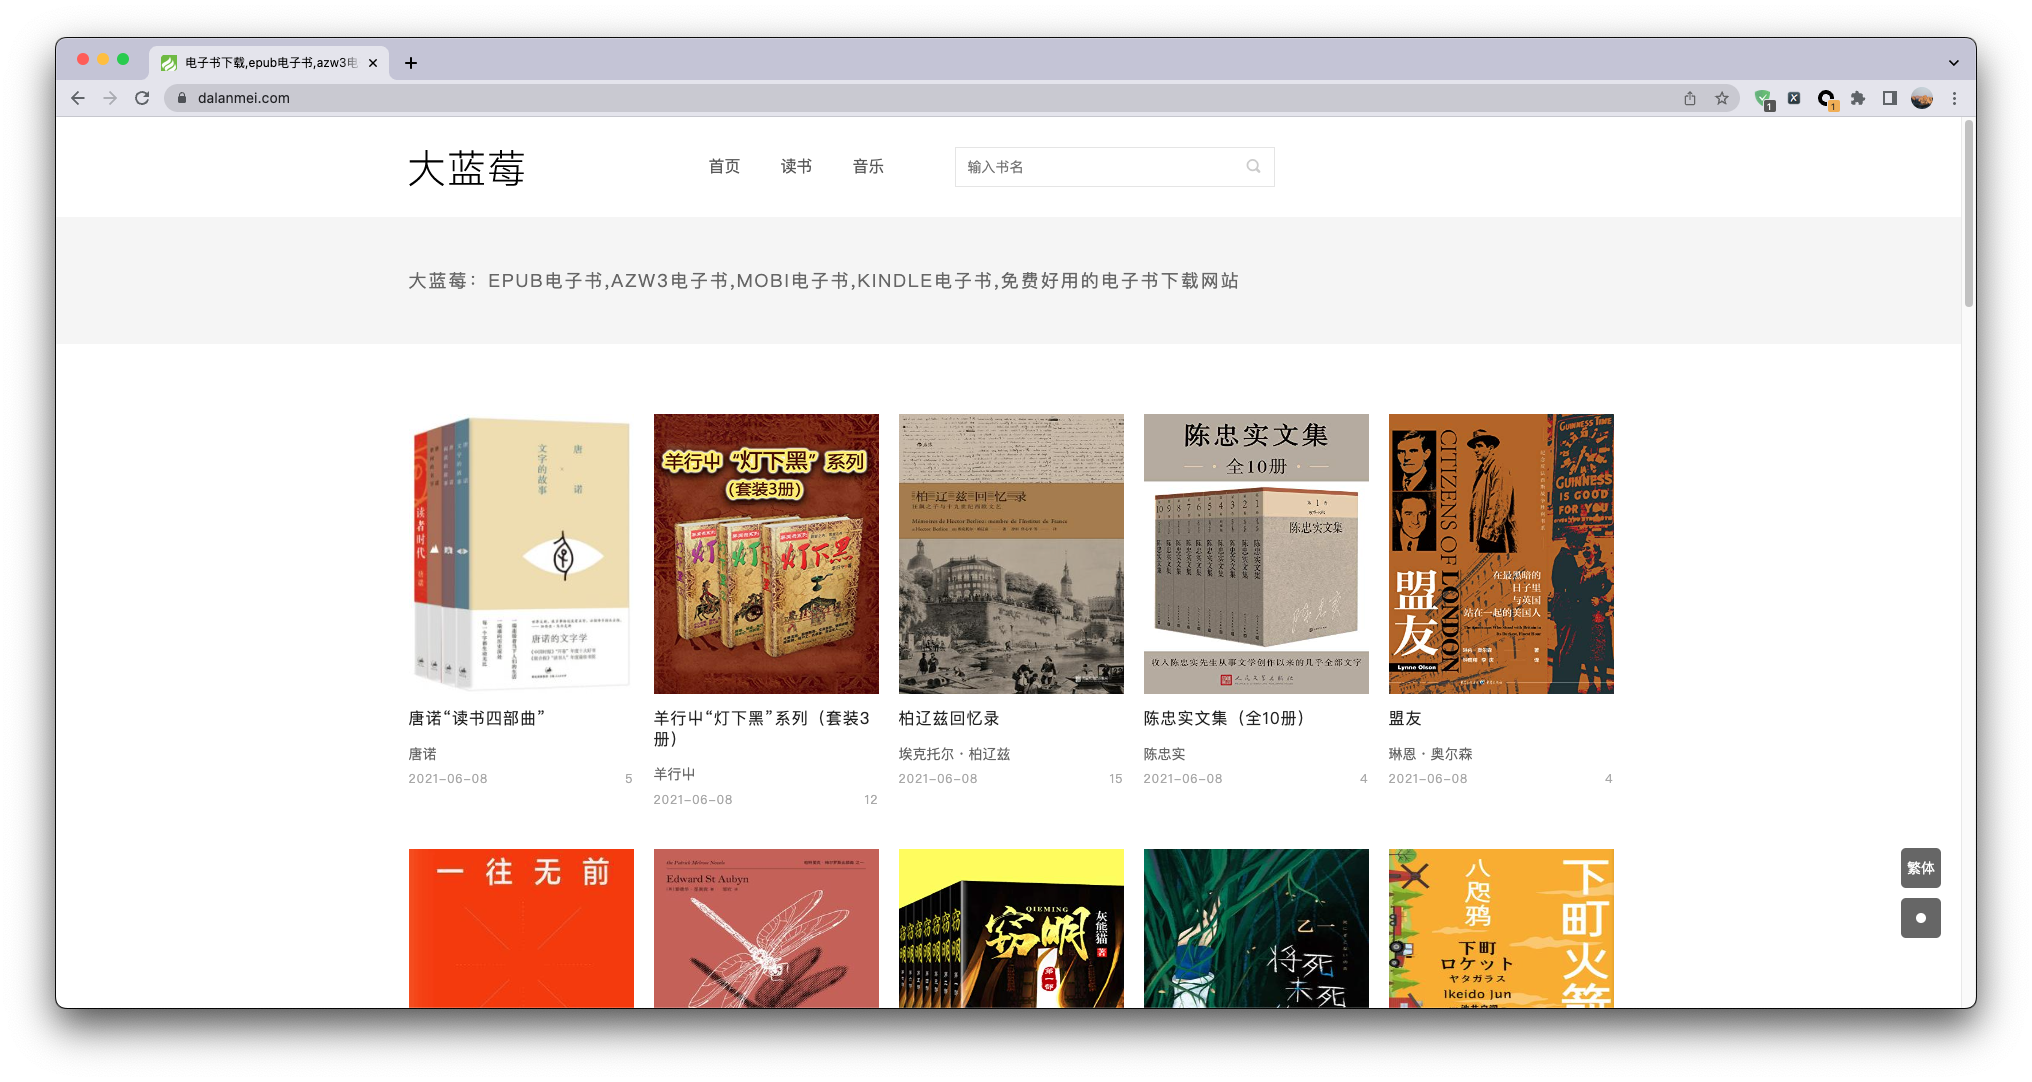
Task: Click author name 琳恩・奥尔森
Action: (1430, 754)
